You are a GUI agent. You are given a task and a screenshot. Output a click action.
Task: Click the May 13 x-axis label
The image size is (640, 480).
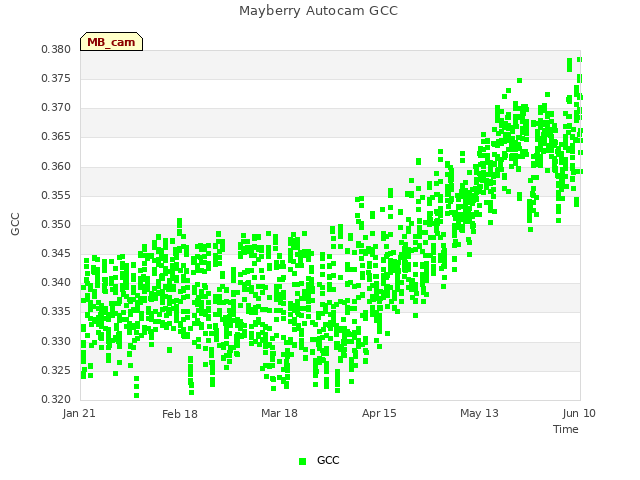[479, 413]
